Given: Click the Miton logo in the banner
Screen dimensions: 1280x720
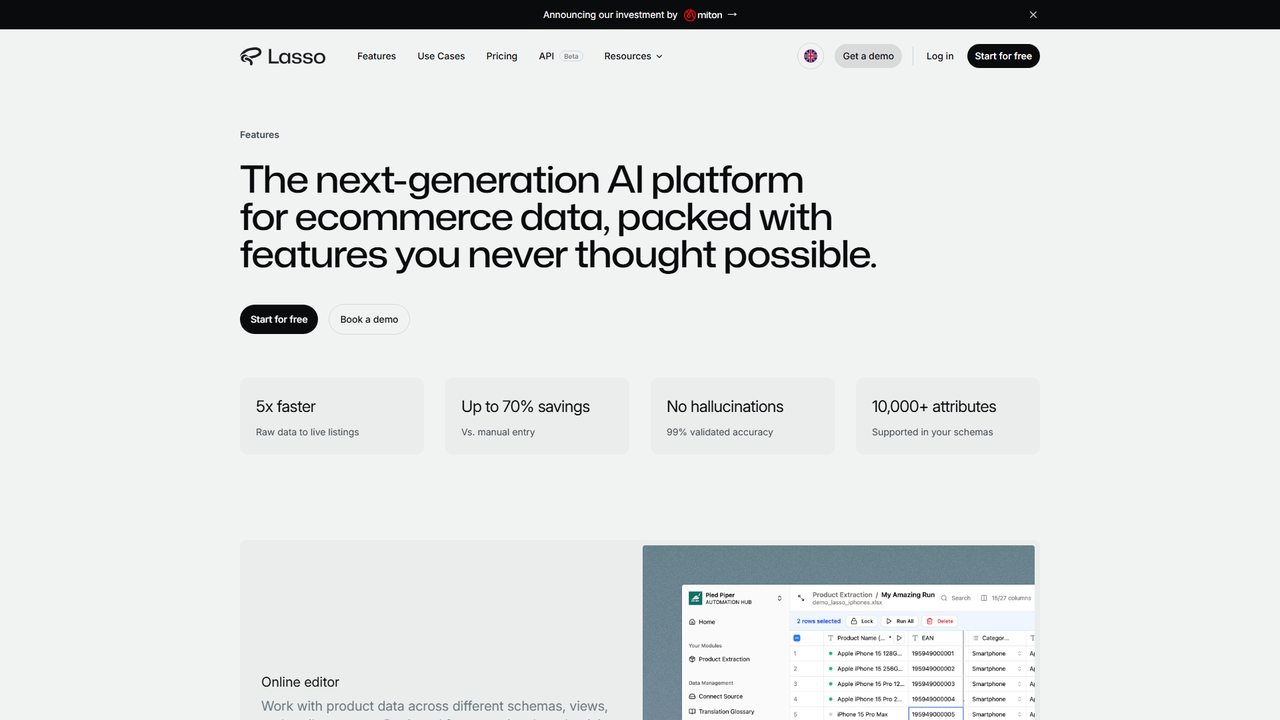Looking at the screenshot, I should pos(703,15).
